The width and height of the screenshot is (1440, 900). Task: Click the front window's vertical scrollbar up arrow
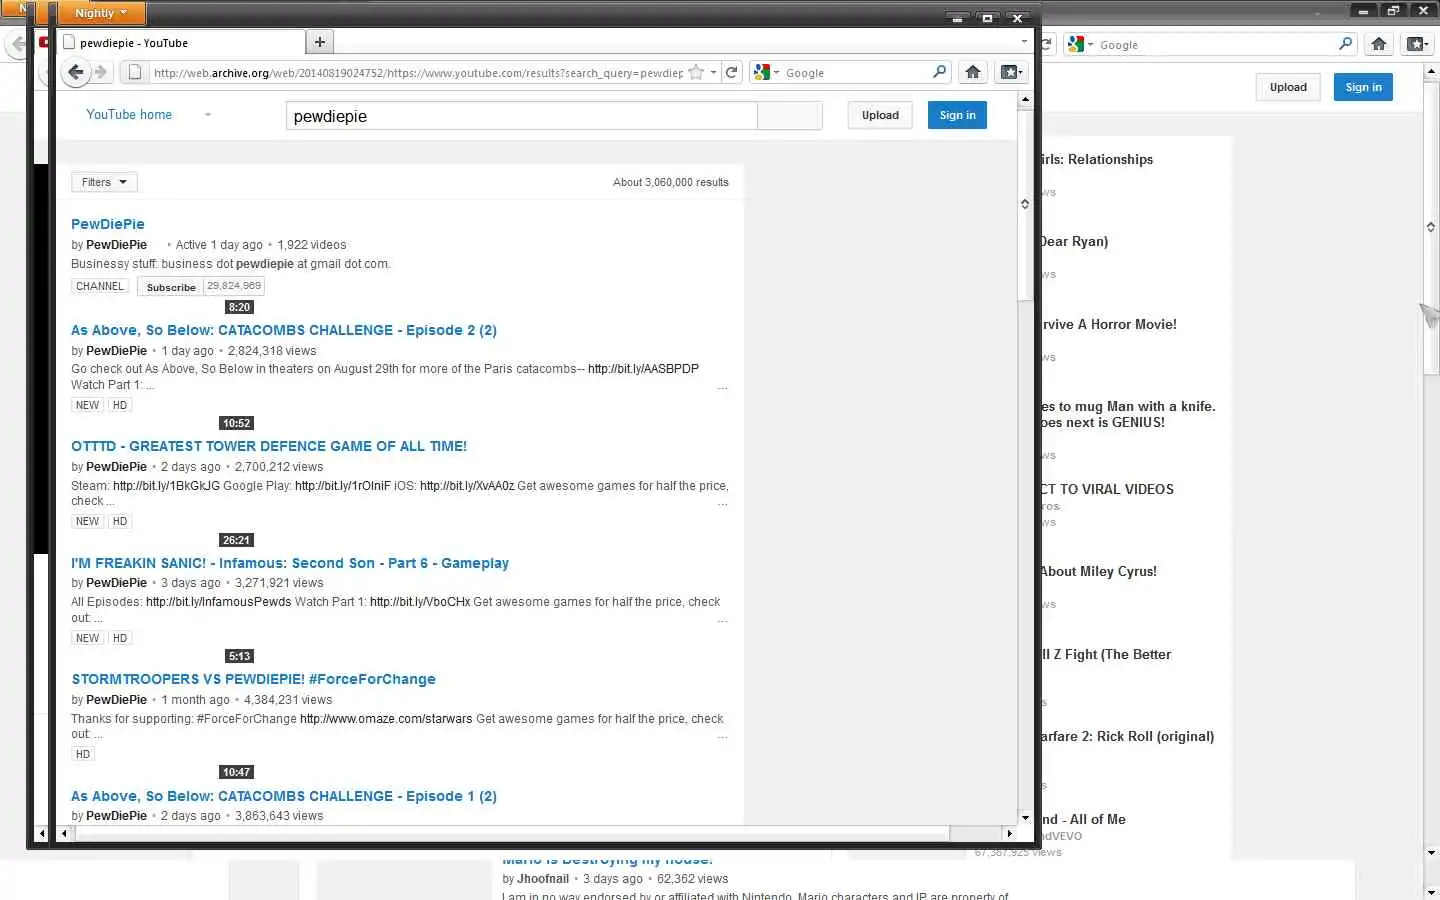(1025, 100)
